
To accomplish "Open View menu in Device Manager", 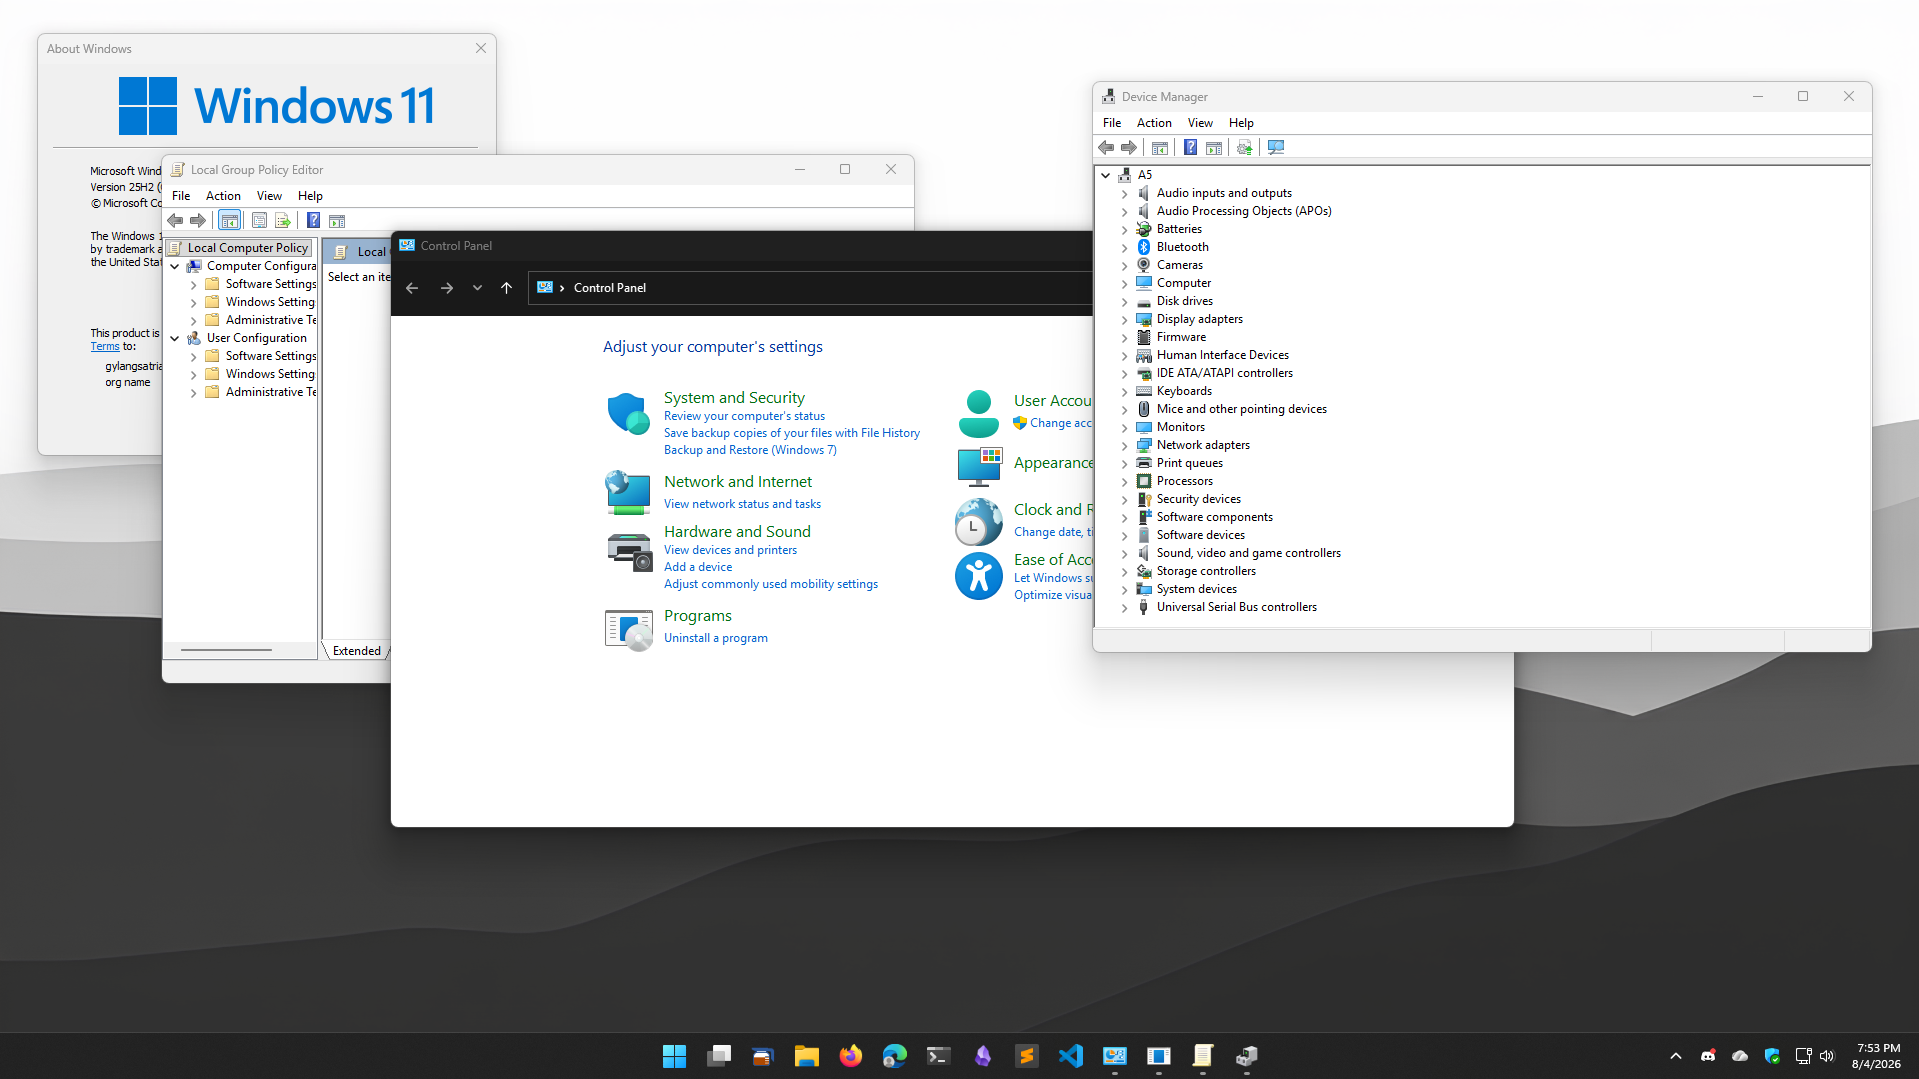I will click(1200, 123).
